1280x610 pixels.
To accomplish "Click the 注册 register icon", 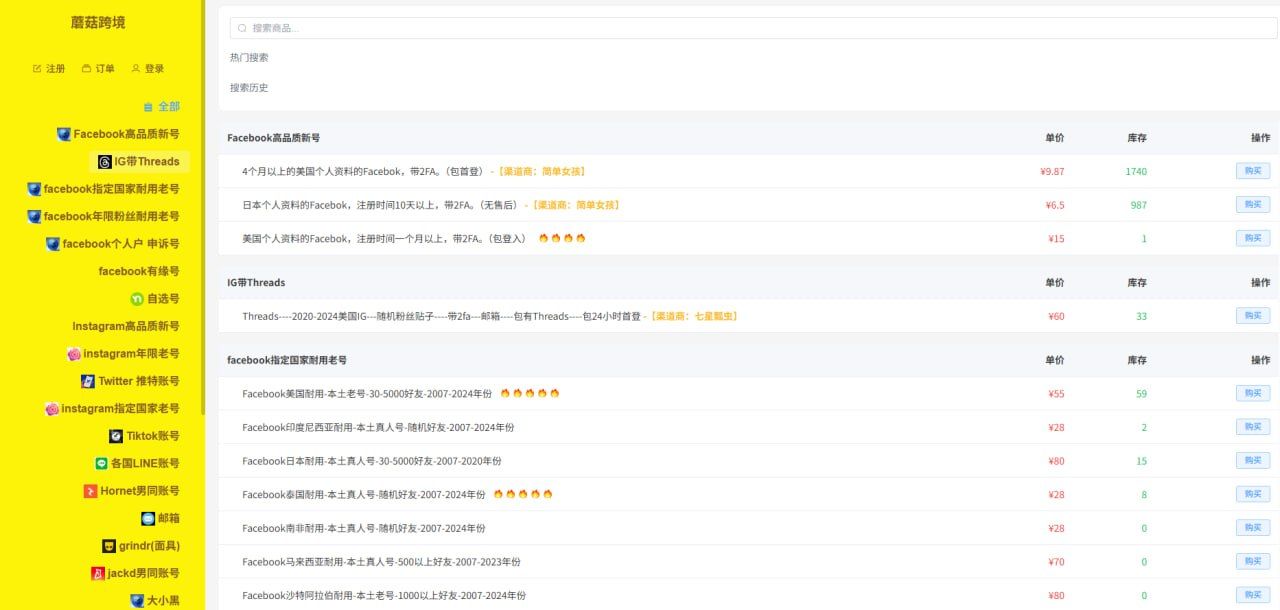I will tap(37, 69).
